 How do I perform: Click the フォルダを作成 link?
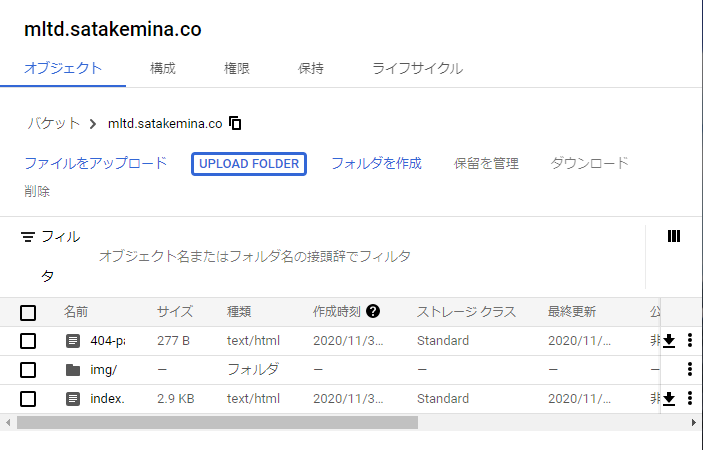click(376, 163)
